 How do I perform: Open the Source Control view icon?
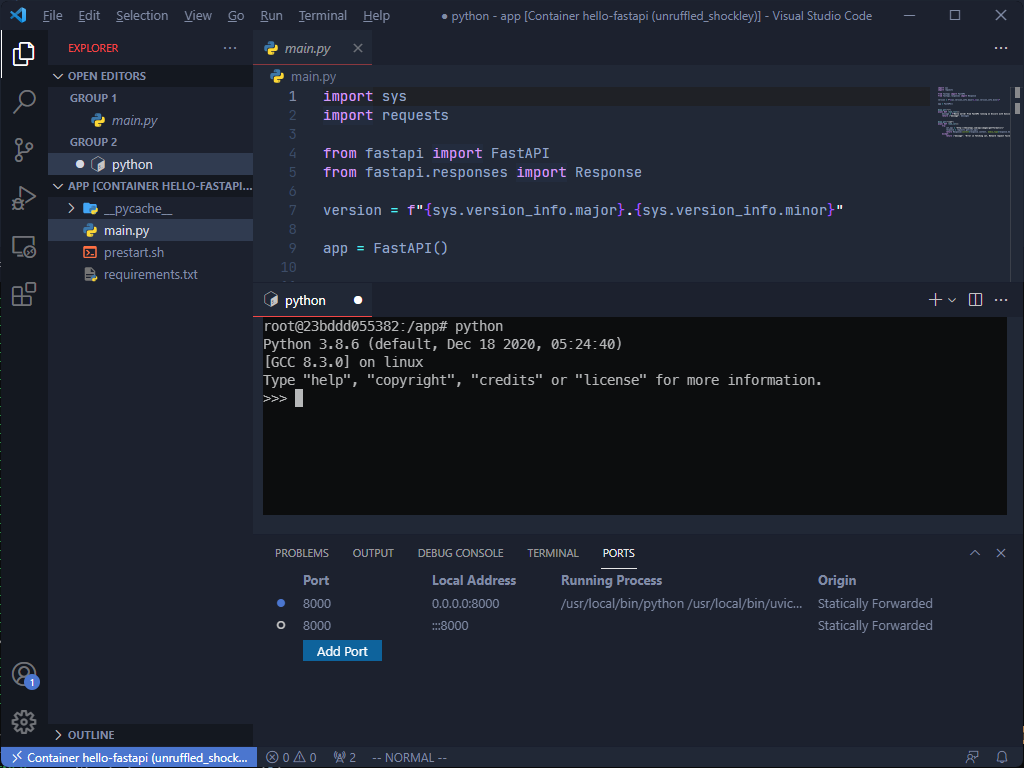(x=24, y=150)
